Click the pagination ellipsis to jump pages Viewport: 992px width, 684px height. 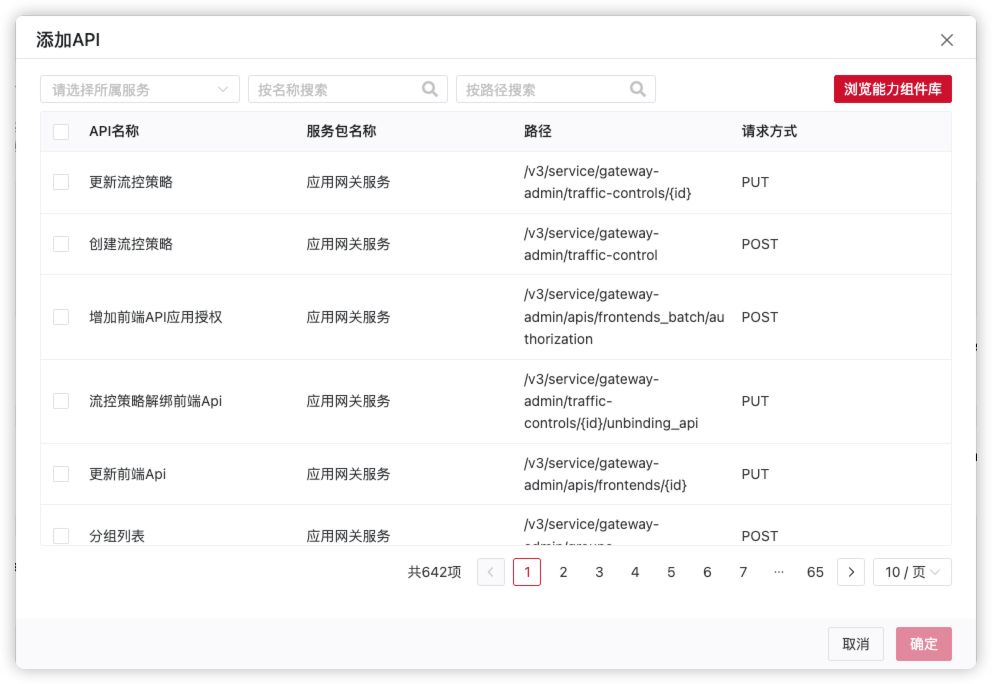(x=779, y=572)
